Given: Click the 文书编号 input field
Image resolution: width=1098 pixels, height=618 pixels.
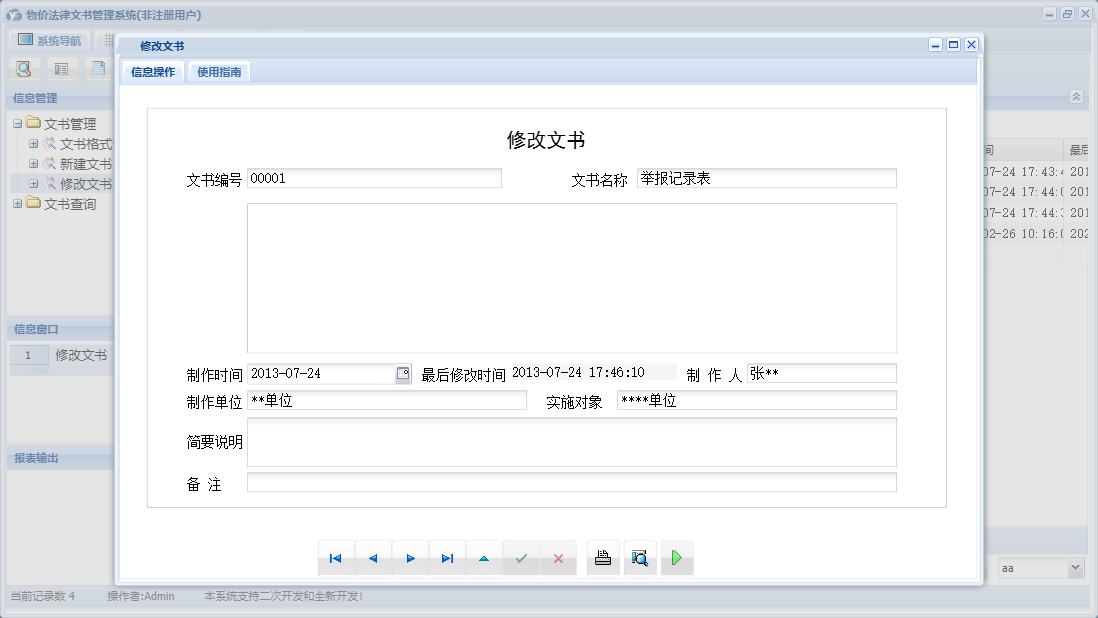Looking at the screenshot, I should (x=375, y=178).
